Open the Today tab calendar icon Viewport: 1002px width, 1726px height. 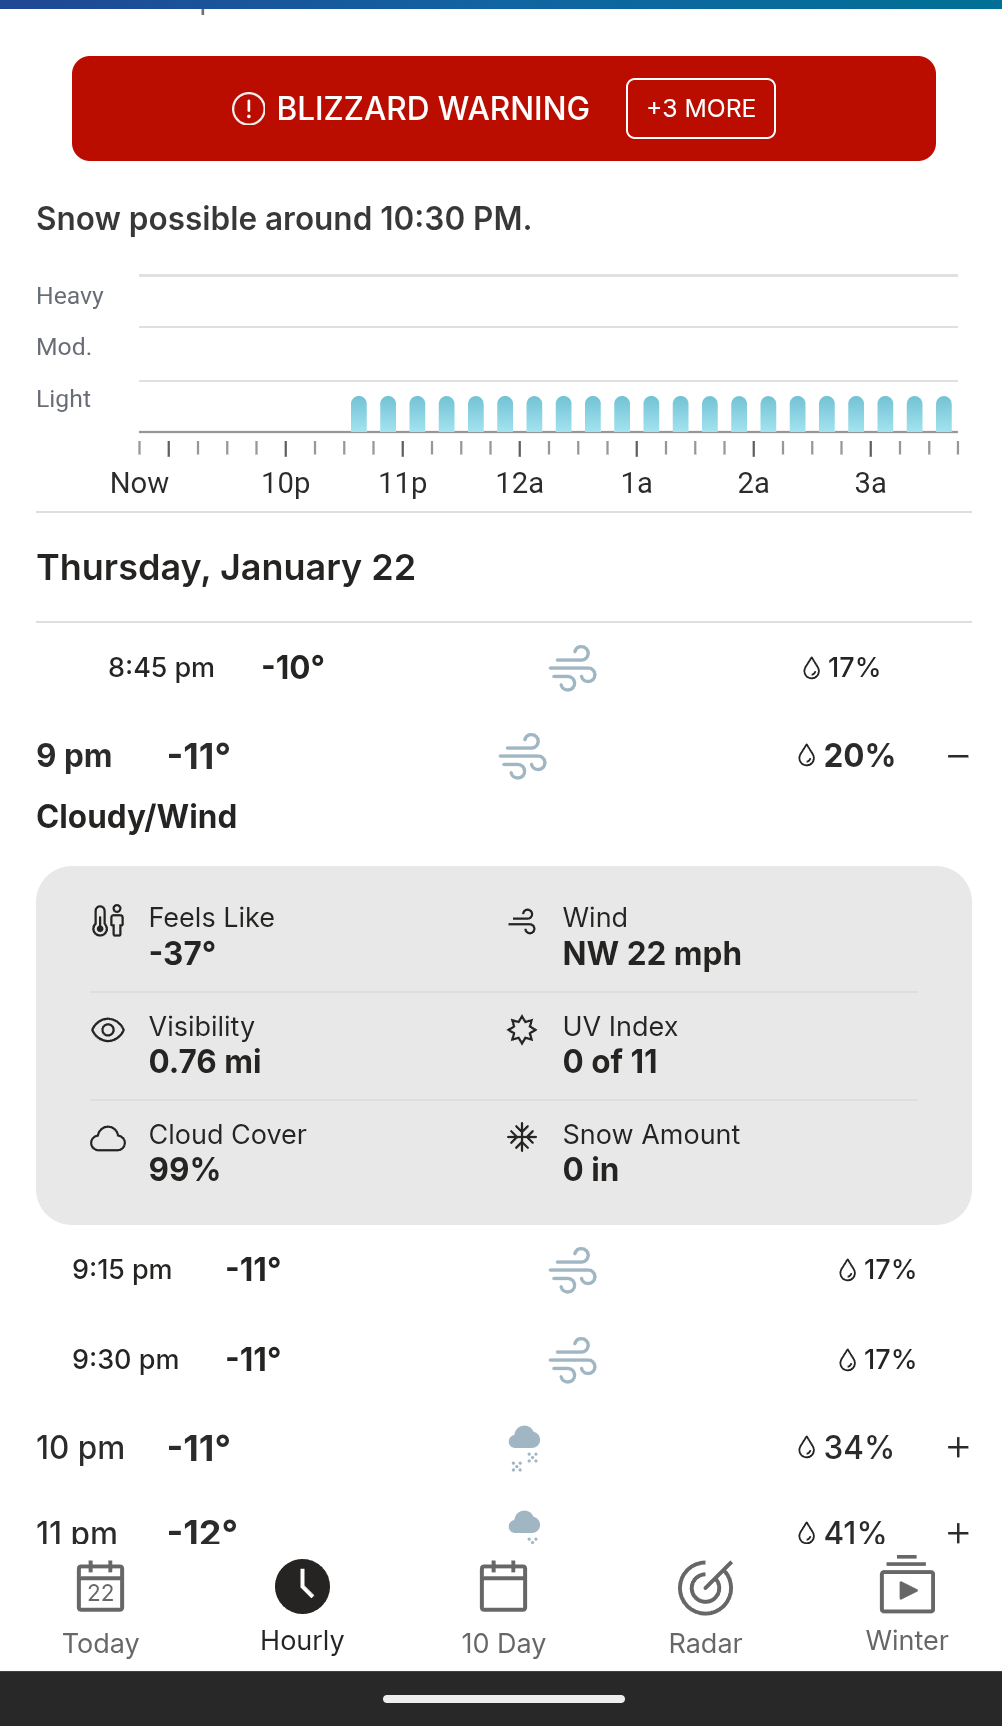pyautogui.click(x=101, y=1587)
